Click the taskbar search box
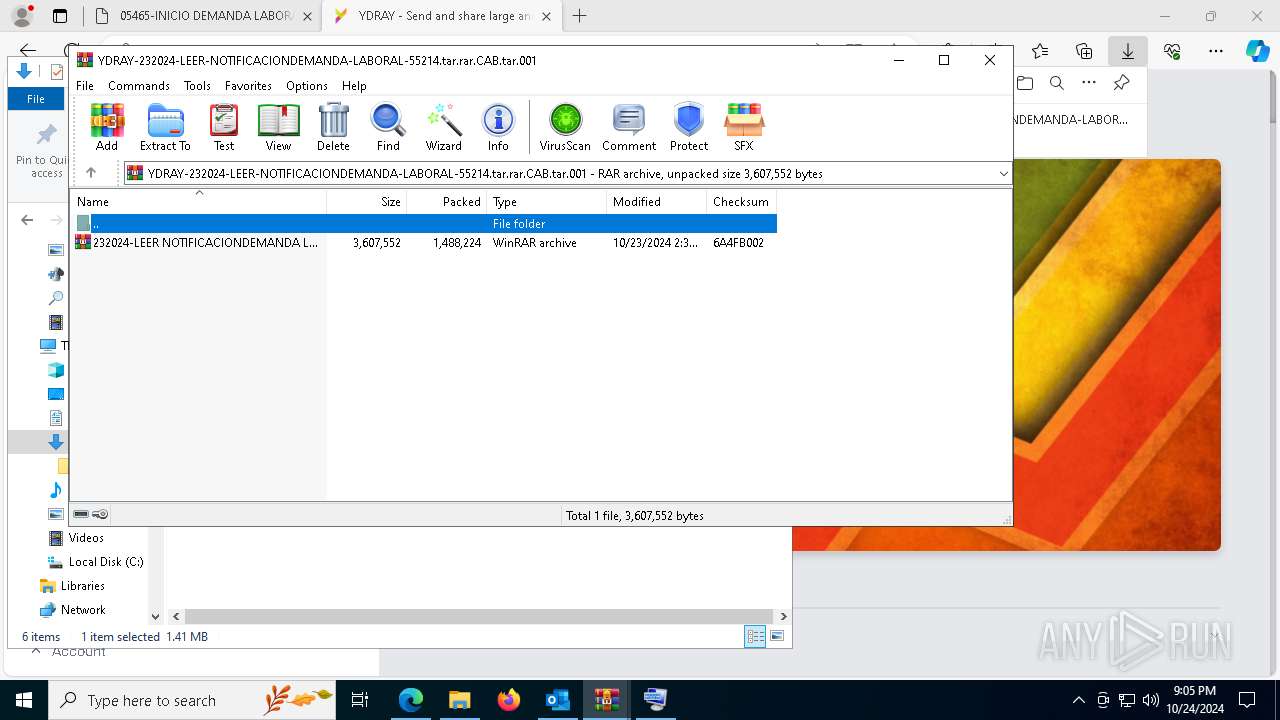Image resolution: width=1280 pixels, height=720 pixels. point(192,700)
